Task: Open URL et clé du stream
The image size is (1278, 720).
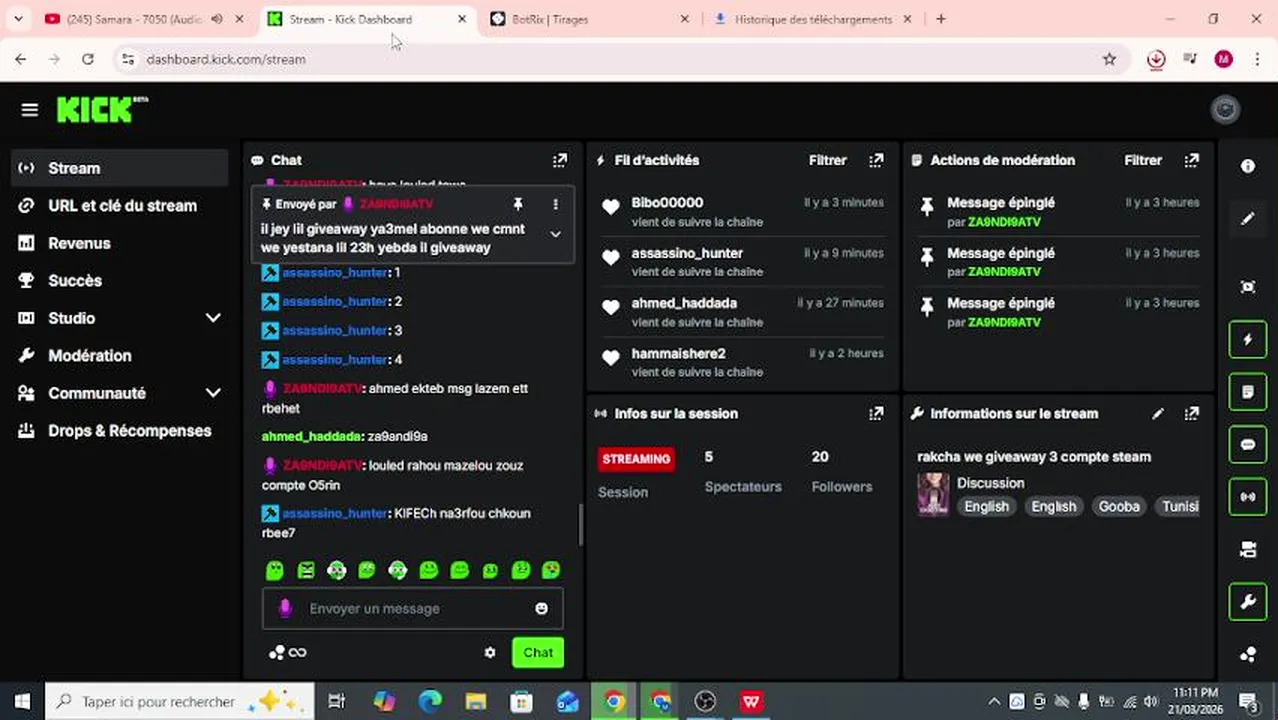Action: (x=120, y=205)
